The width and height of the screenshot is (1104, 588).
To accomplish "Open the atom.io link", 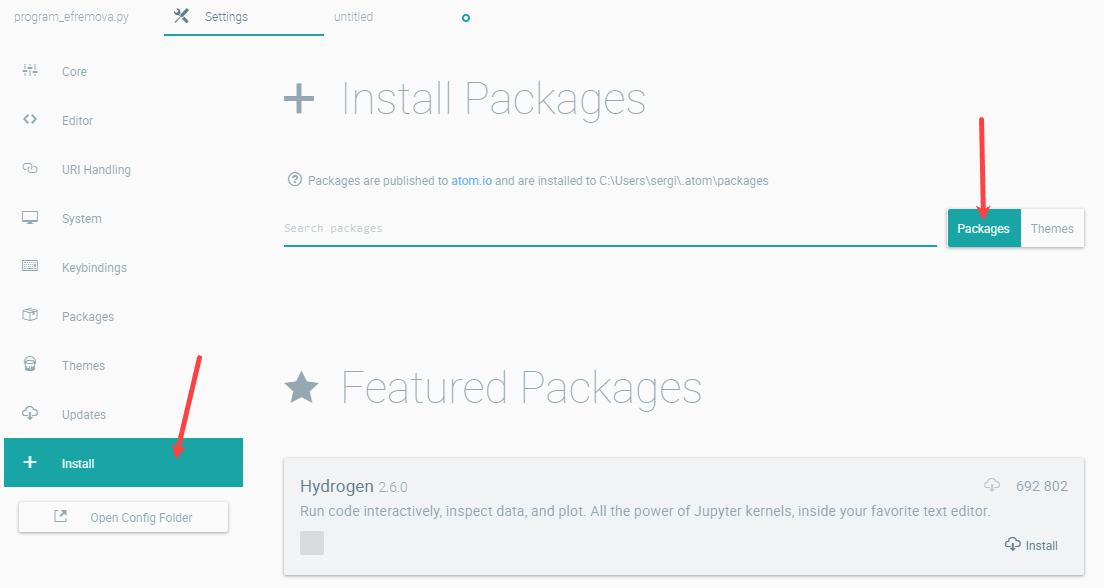I will (472, 180).
